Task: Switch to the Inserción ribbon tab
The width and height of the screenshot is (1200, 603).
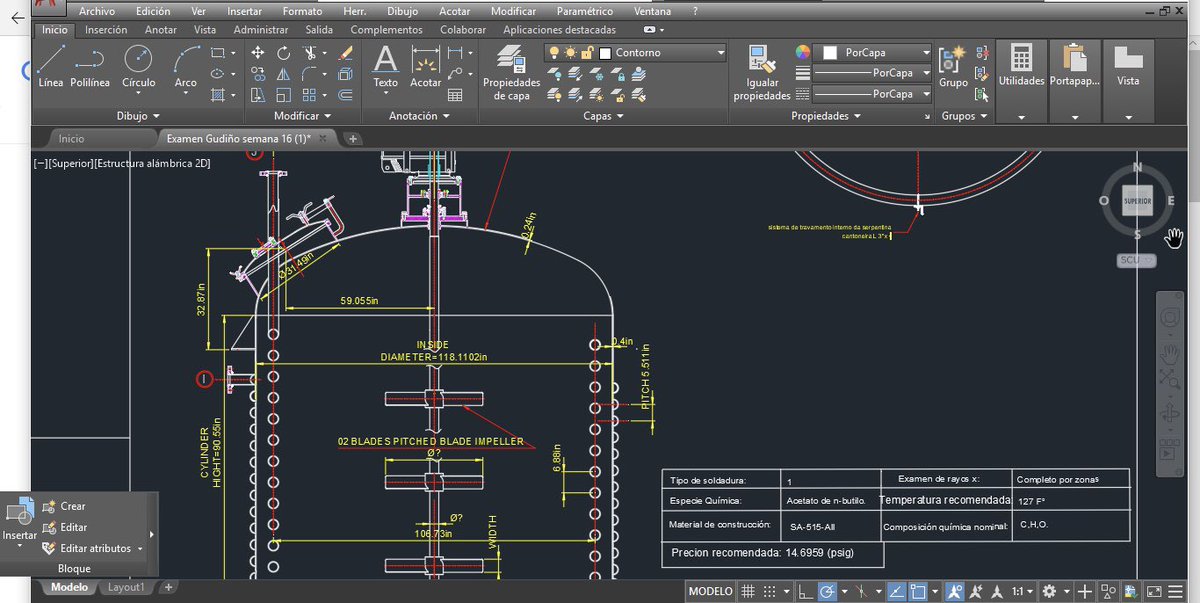Action: (106, 30)
